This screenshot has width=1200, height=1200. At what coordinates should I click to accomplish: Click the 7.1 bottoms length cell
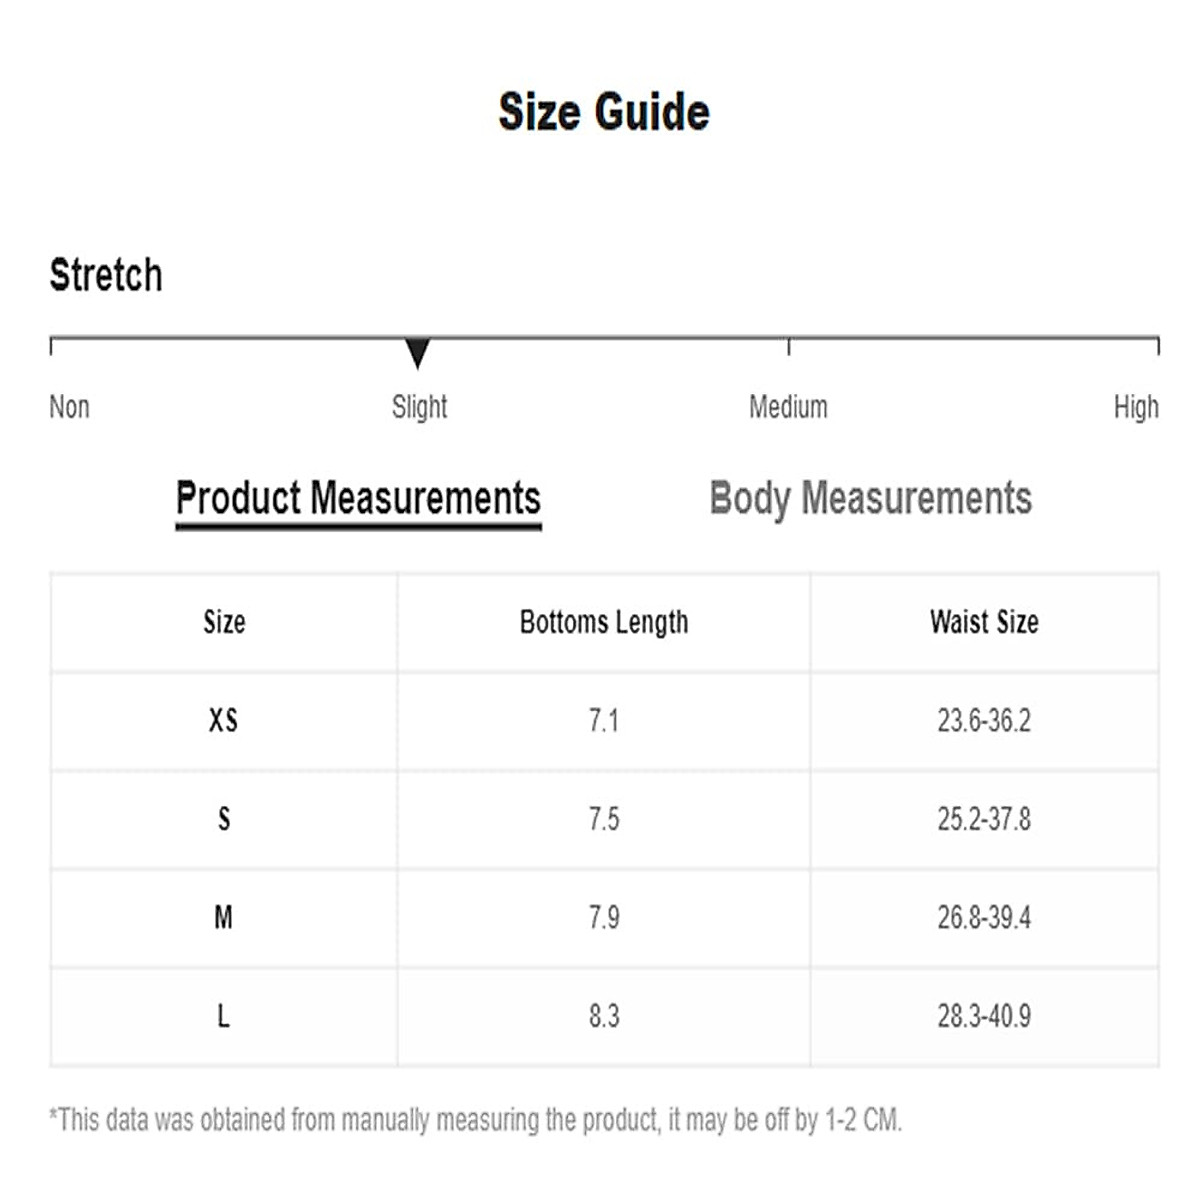[x=604, y=720]
